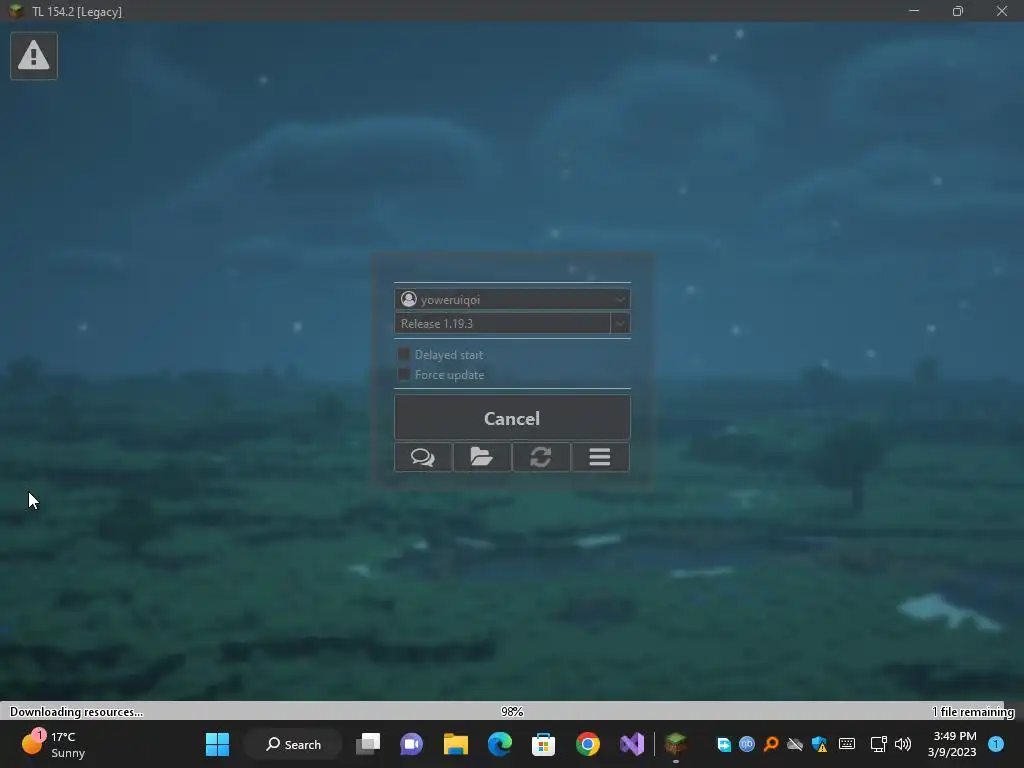Launch Google Chrome from the taskbar
This screenshot has width=1024, height=768.
(x=588, y=744)
